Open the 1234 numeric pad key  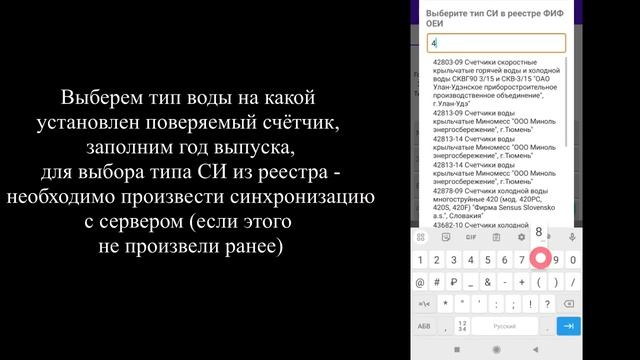(462, 326)
